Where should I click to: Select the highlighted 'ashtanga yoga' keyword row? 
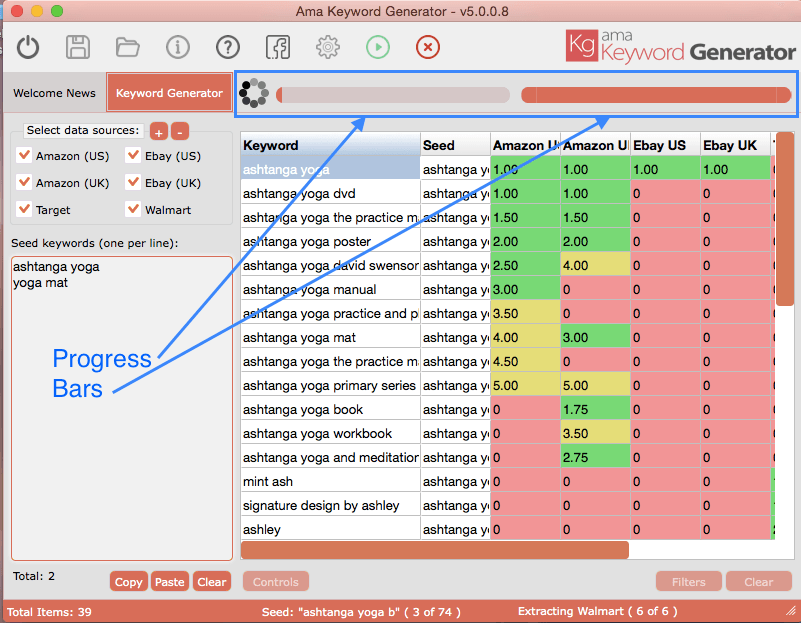tap(331, 170)
